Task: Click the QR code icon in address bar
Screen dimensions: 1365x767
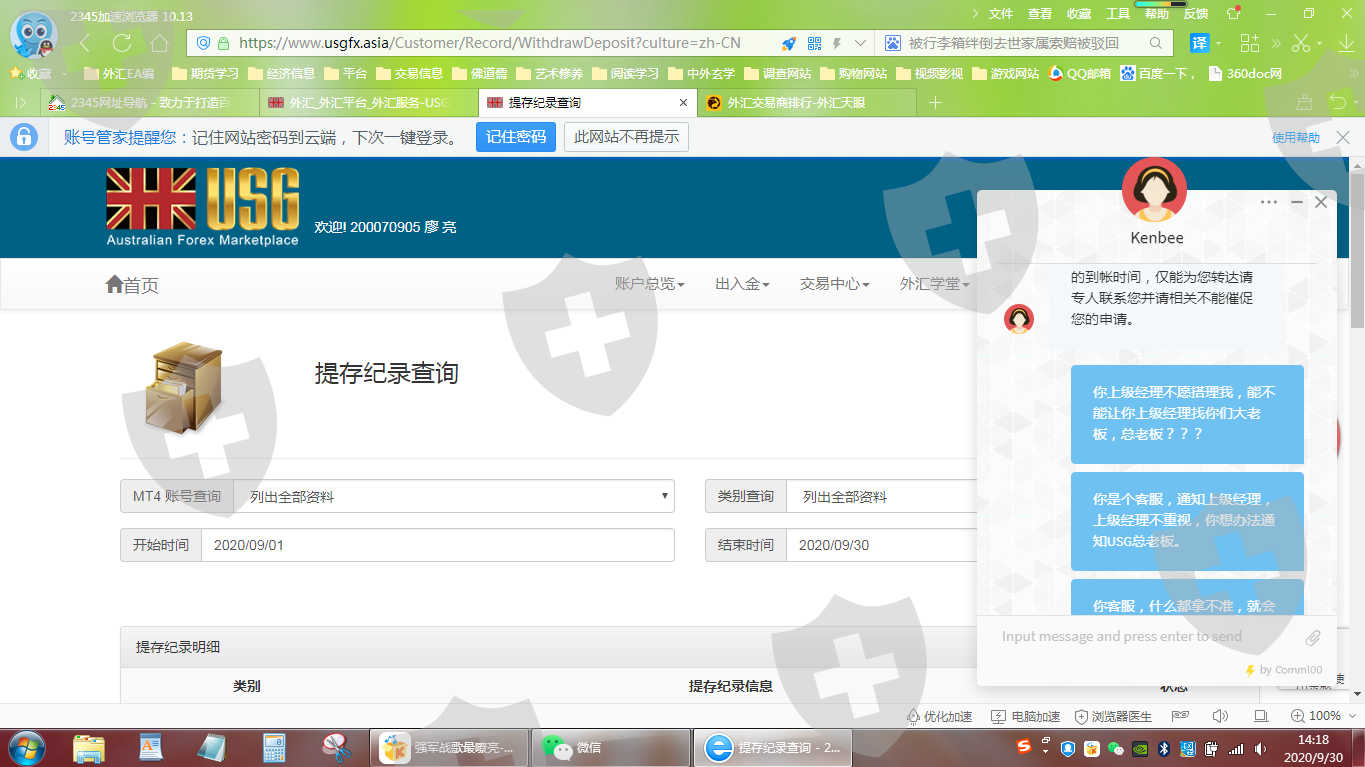Action: pos(814,43)
